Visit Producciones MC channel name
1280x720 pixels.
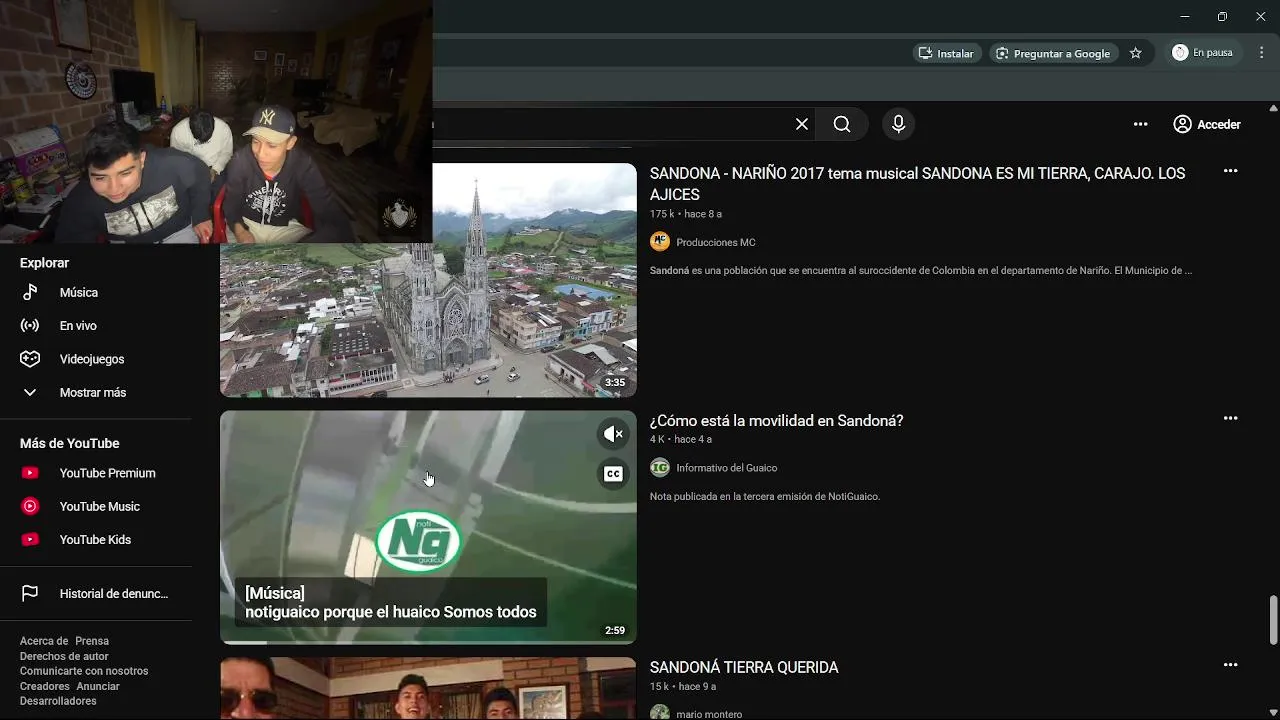[x=716, y=242]
